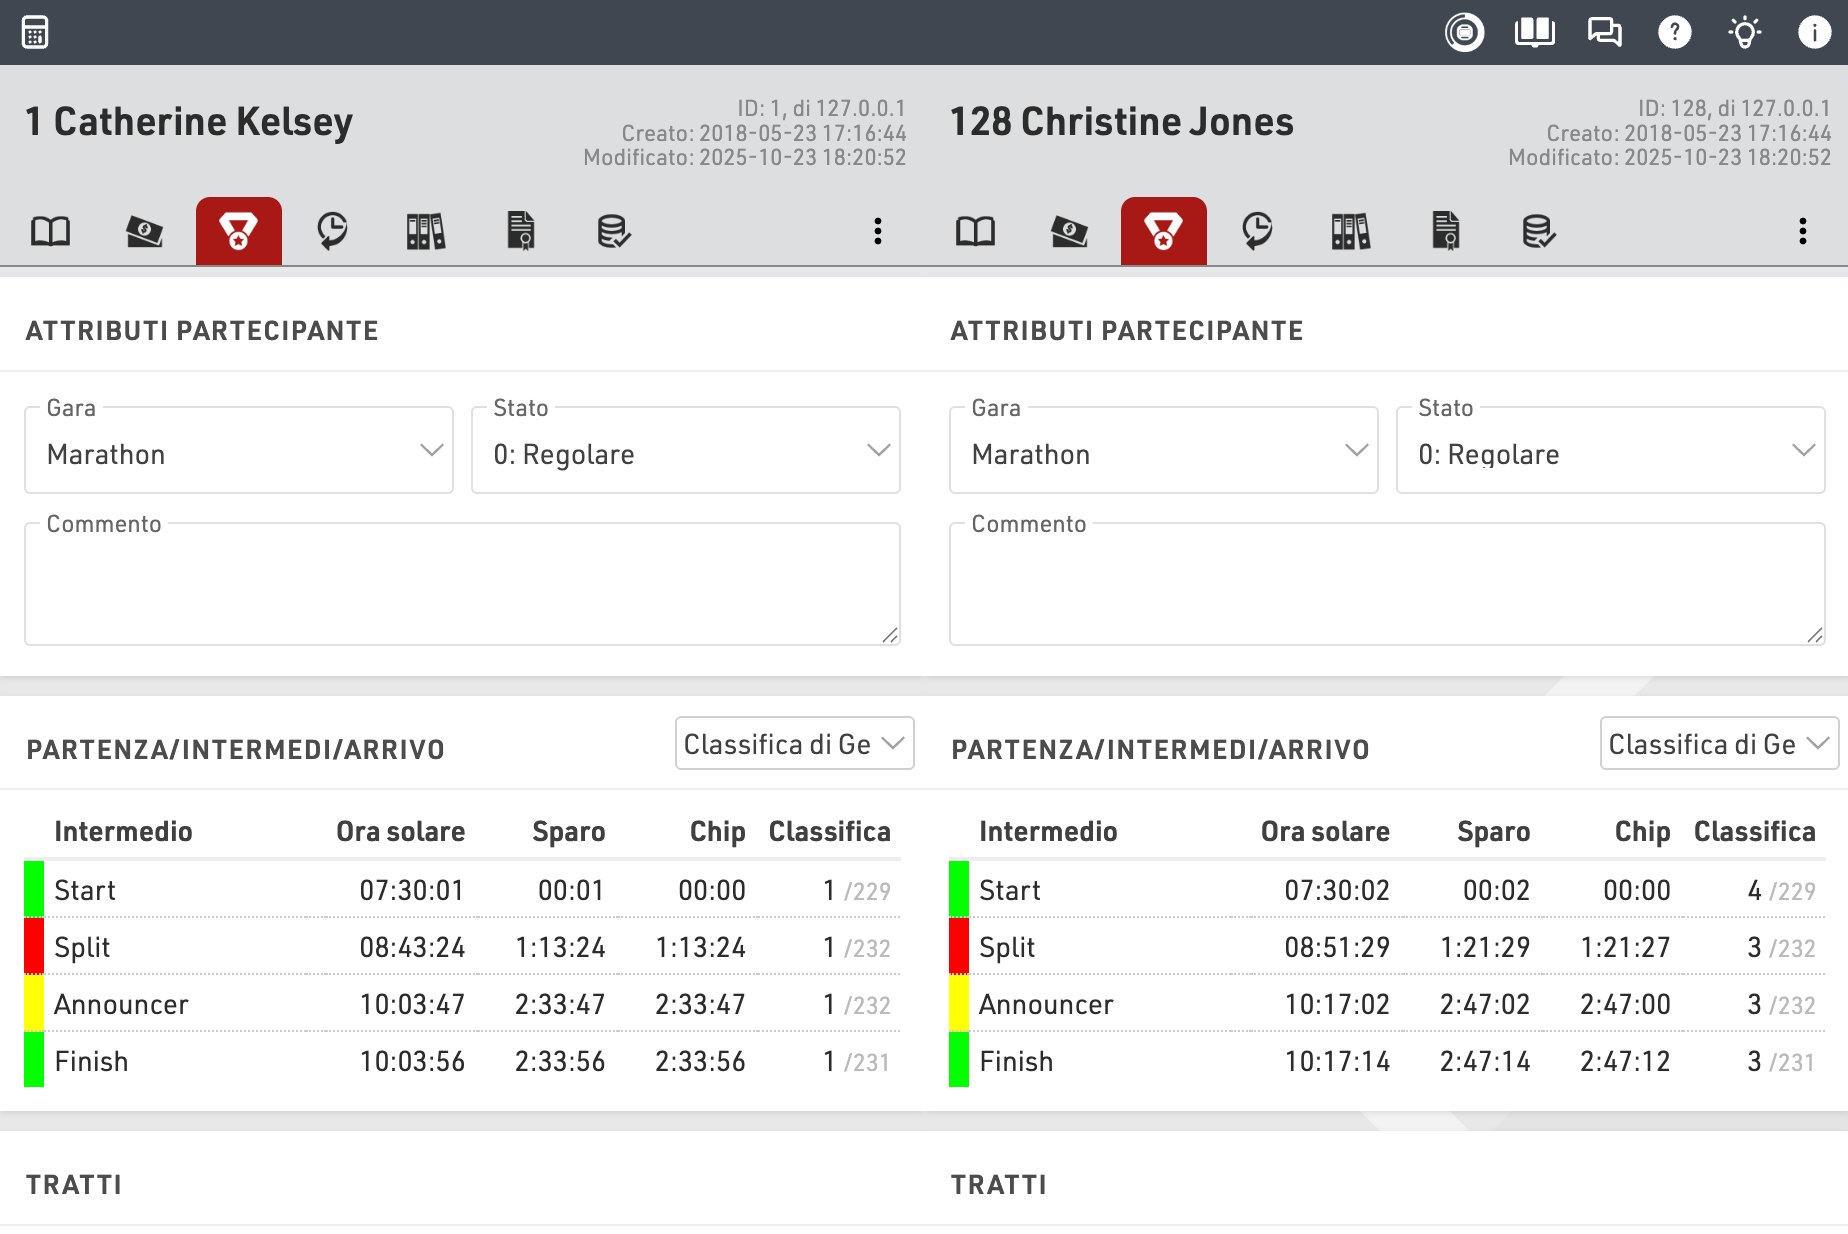Open the certificate document icon for Christine Jones
The width and height of the screenshot is (1848, 1234).
click(x=1446, y=232)
